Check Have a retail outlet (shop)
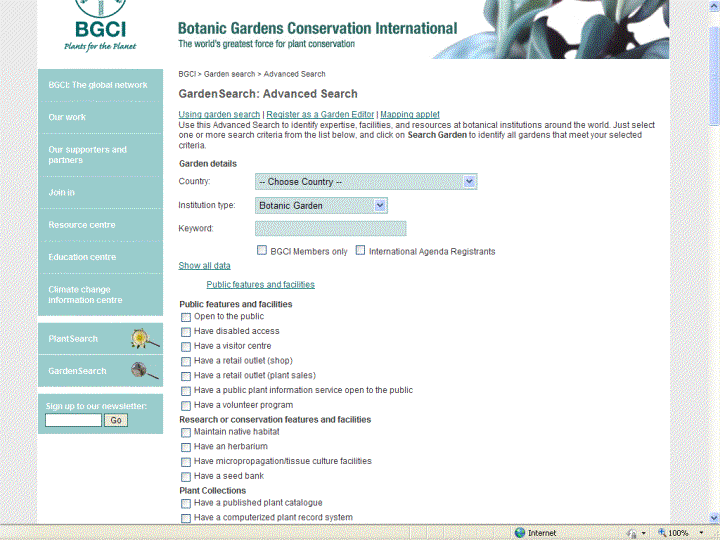Viewport: 720px width, 540px height. [186, 361]
